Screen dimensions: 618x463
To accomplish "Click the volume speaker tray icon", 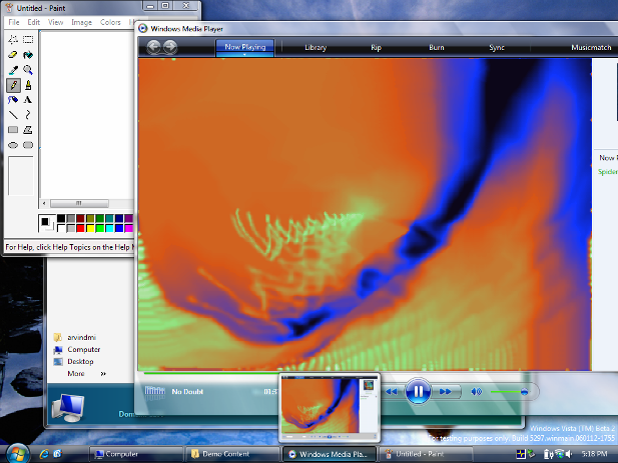I will click(569, 454).
